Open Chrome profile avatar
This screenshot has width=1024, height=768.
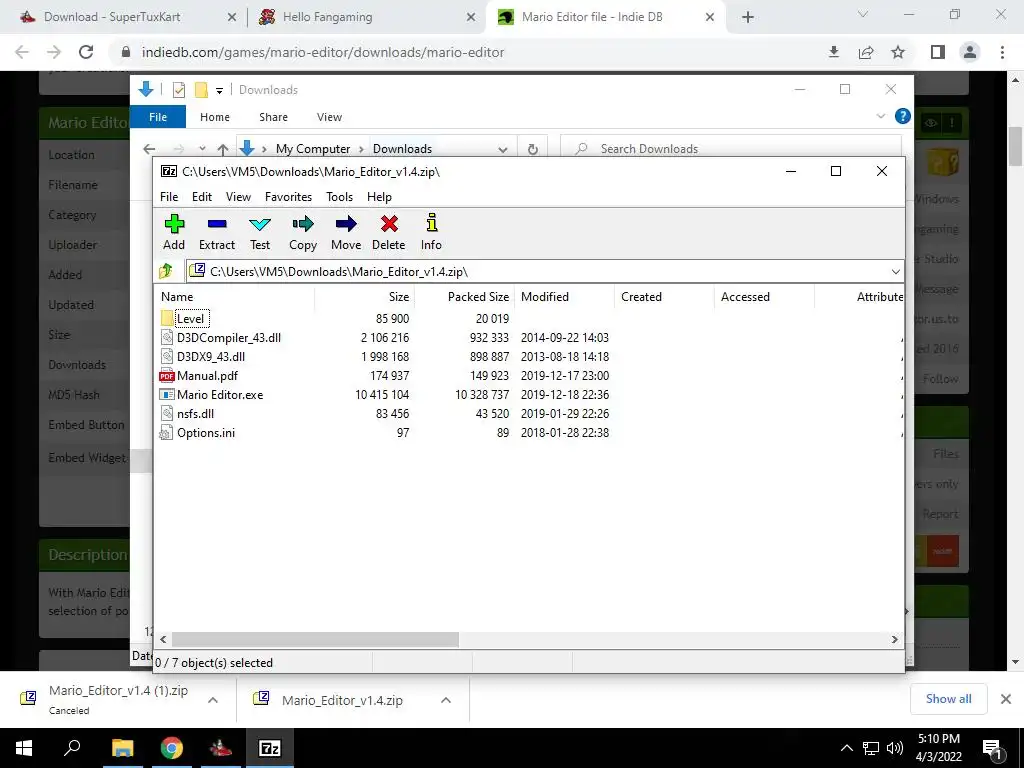970,52
